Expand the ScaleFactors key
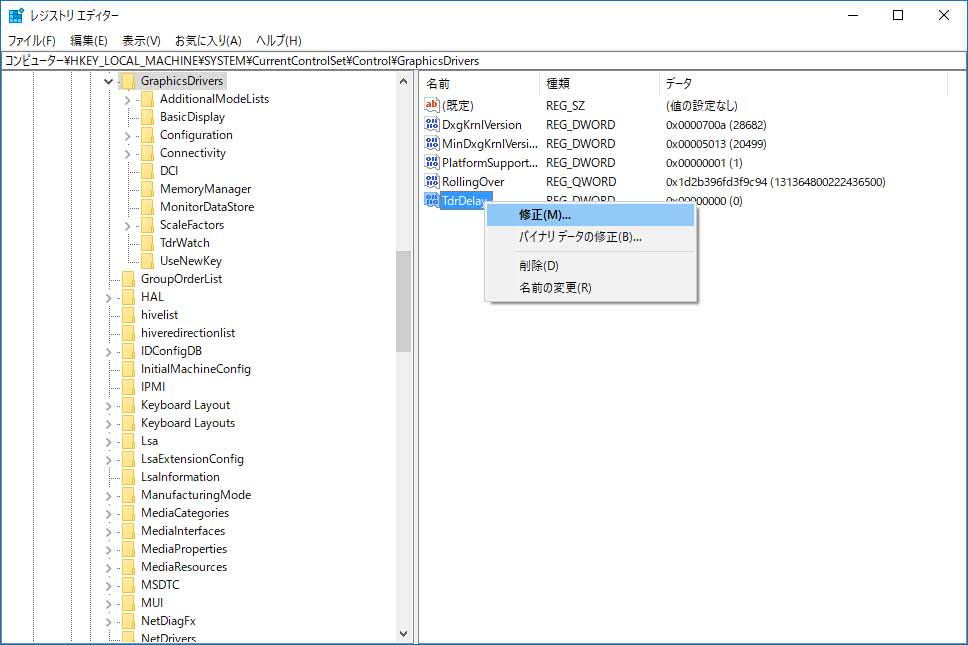 (127, 225)
